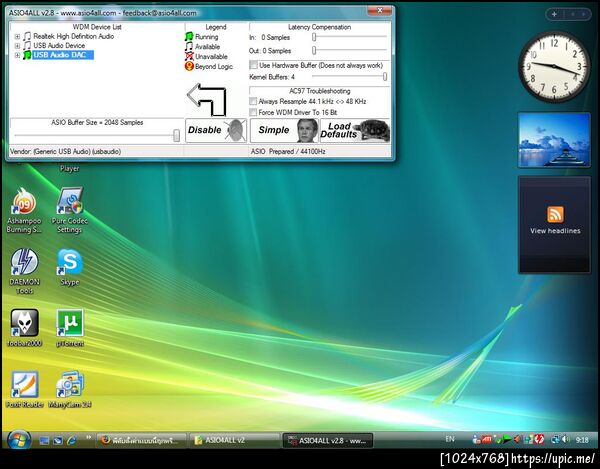Select Realtek High Definition Audio device
The height and width of the screenshot is (469, 600).
click(73, 36)
